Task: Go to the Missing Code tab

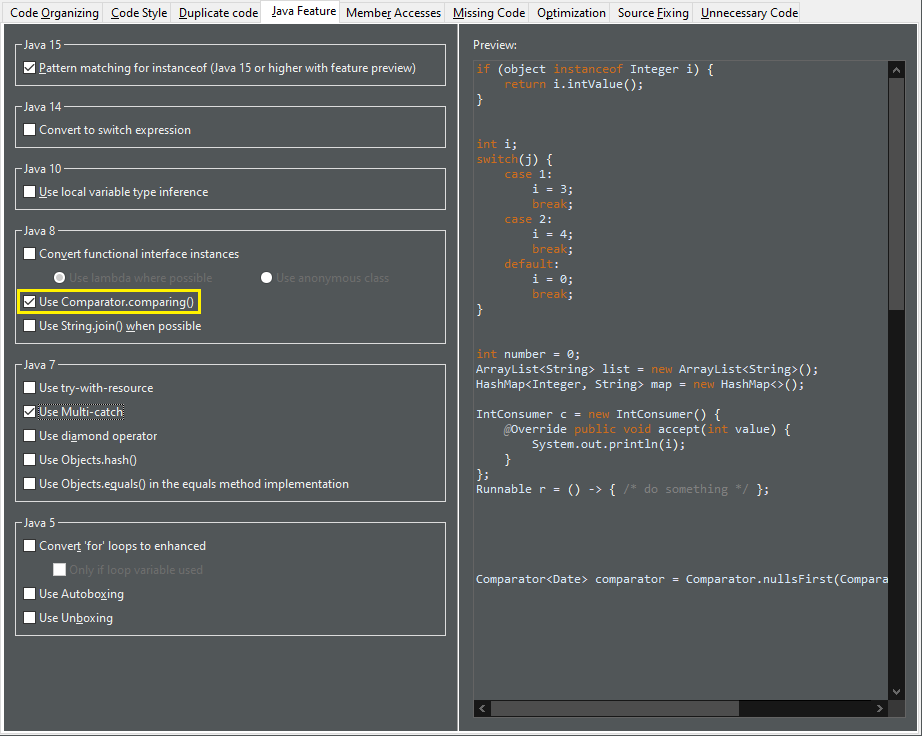Action: [x=489, y=13]
